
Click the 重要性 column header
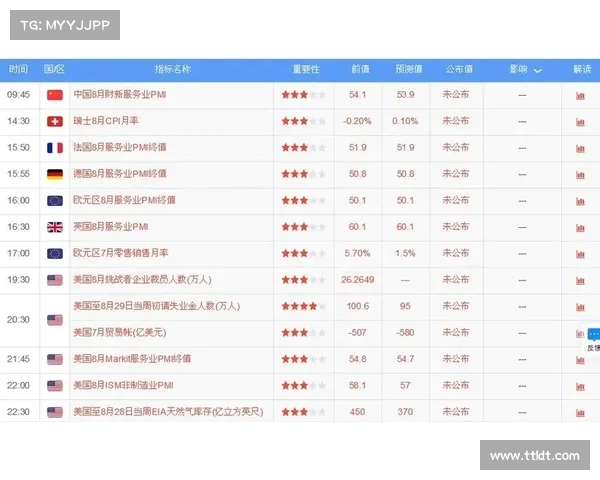point(306,69)
